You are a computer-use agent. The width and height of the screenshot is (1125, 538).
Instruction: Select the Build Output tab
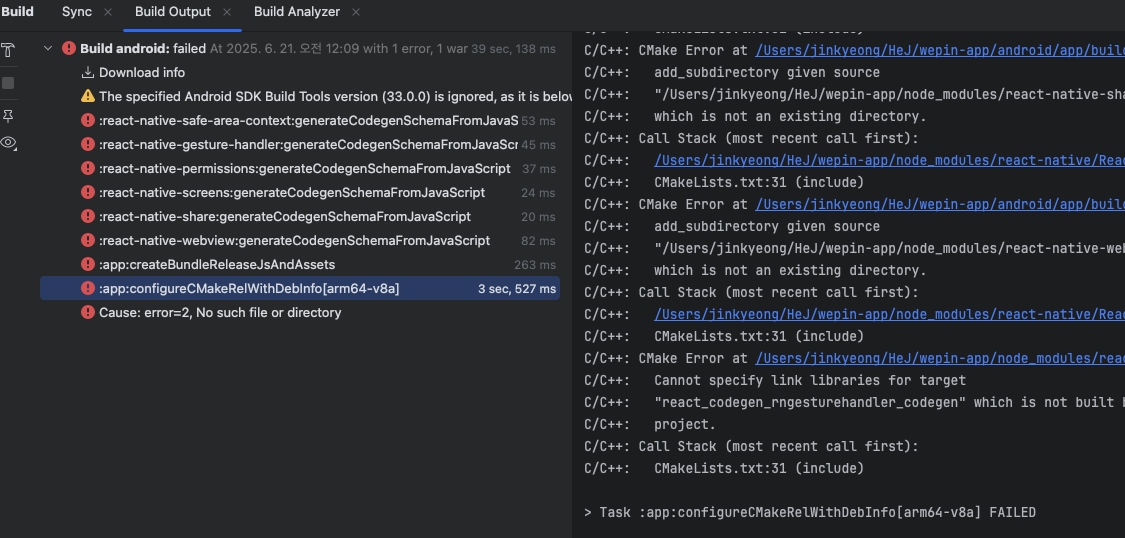(173, 12)
